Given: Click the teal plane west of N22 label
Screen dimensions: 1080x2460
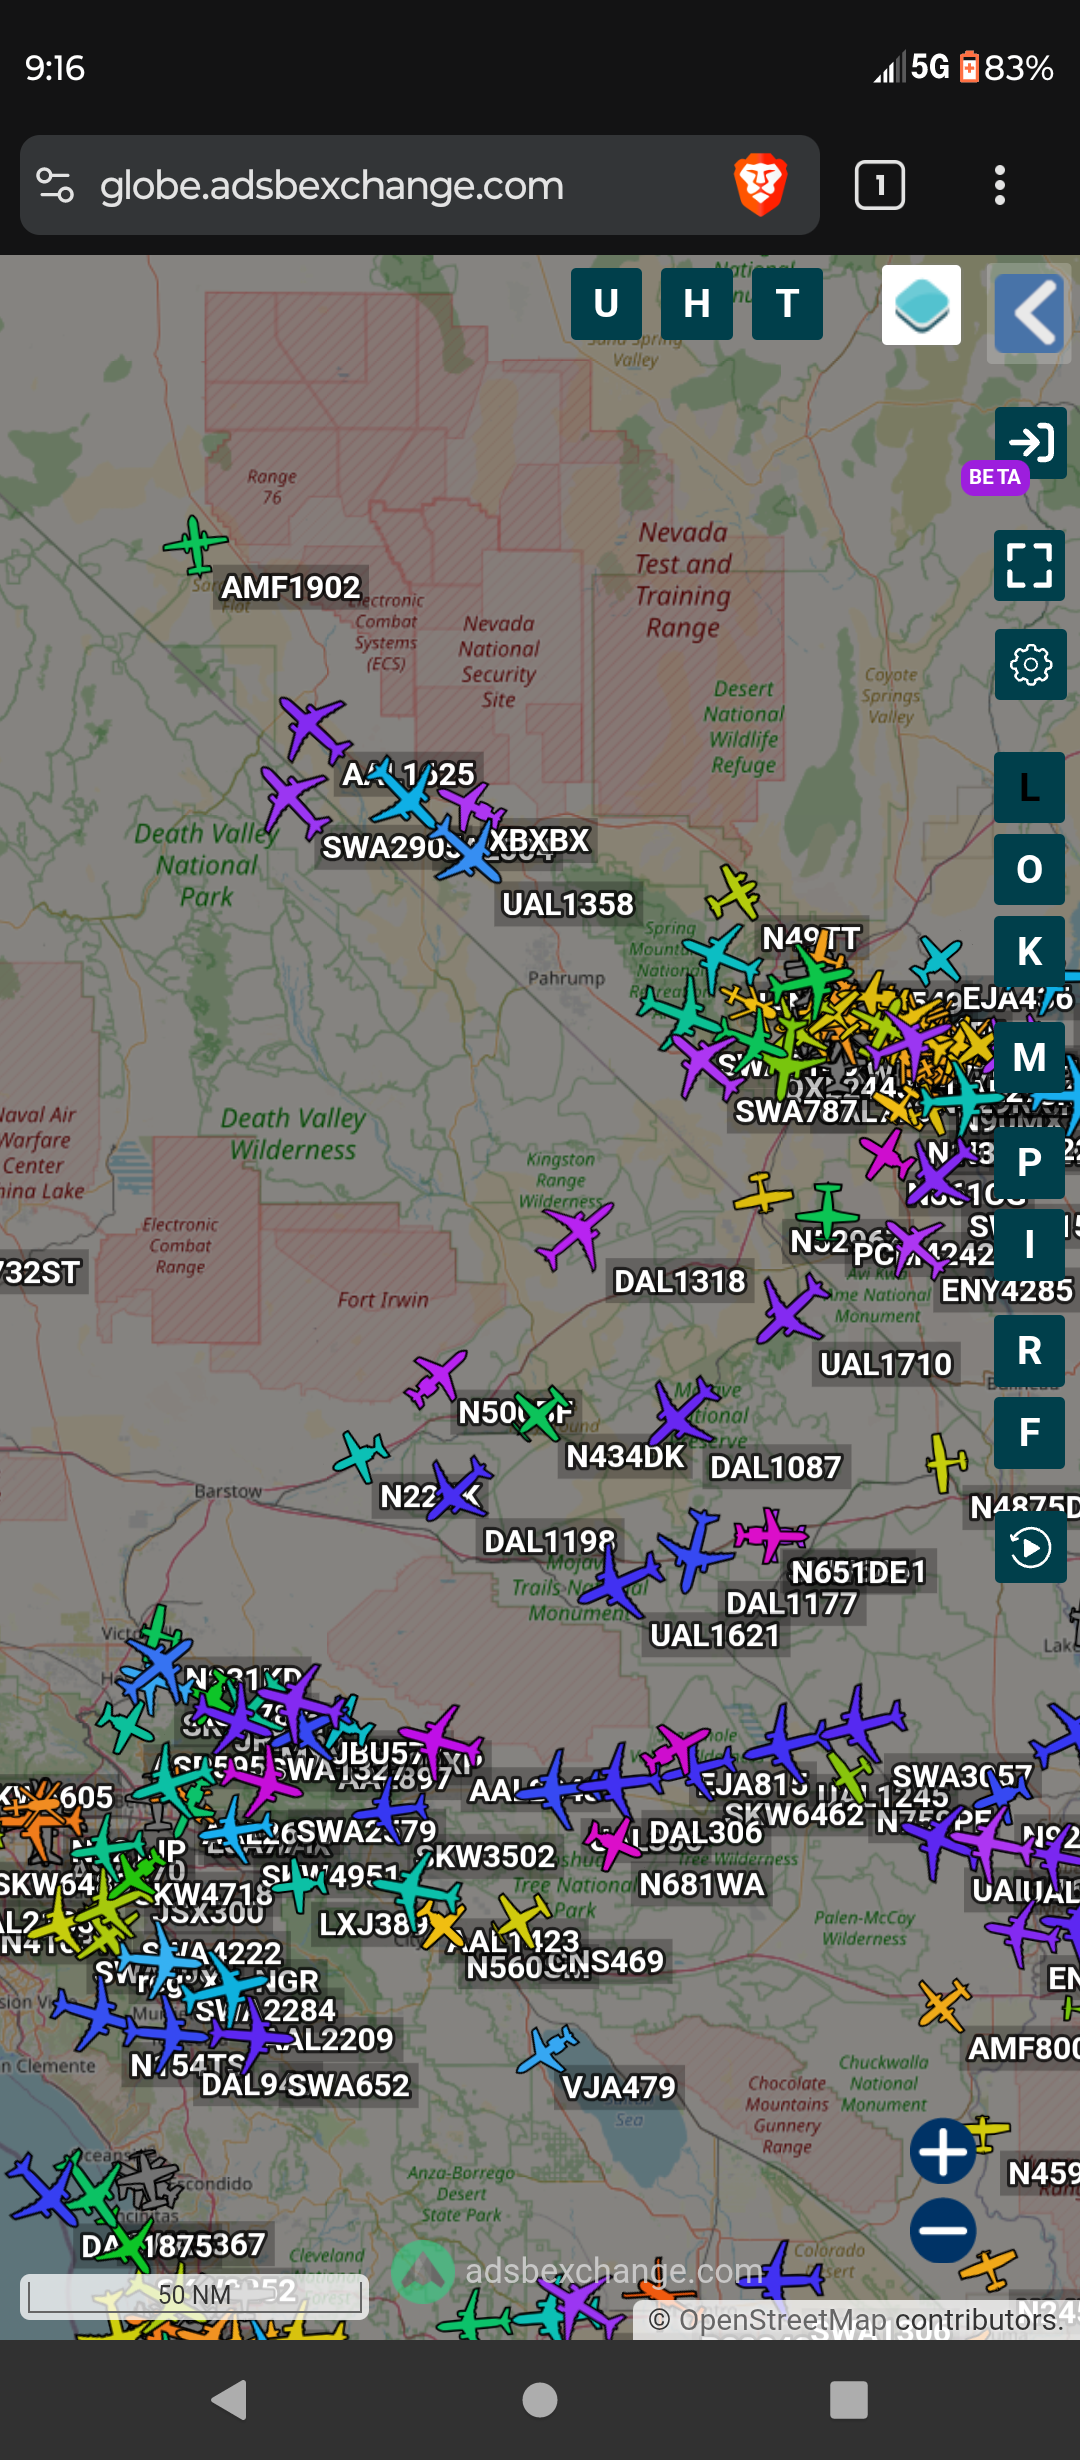Looking at the screenshot, I should point(361,1455).
